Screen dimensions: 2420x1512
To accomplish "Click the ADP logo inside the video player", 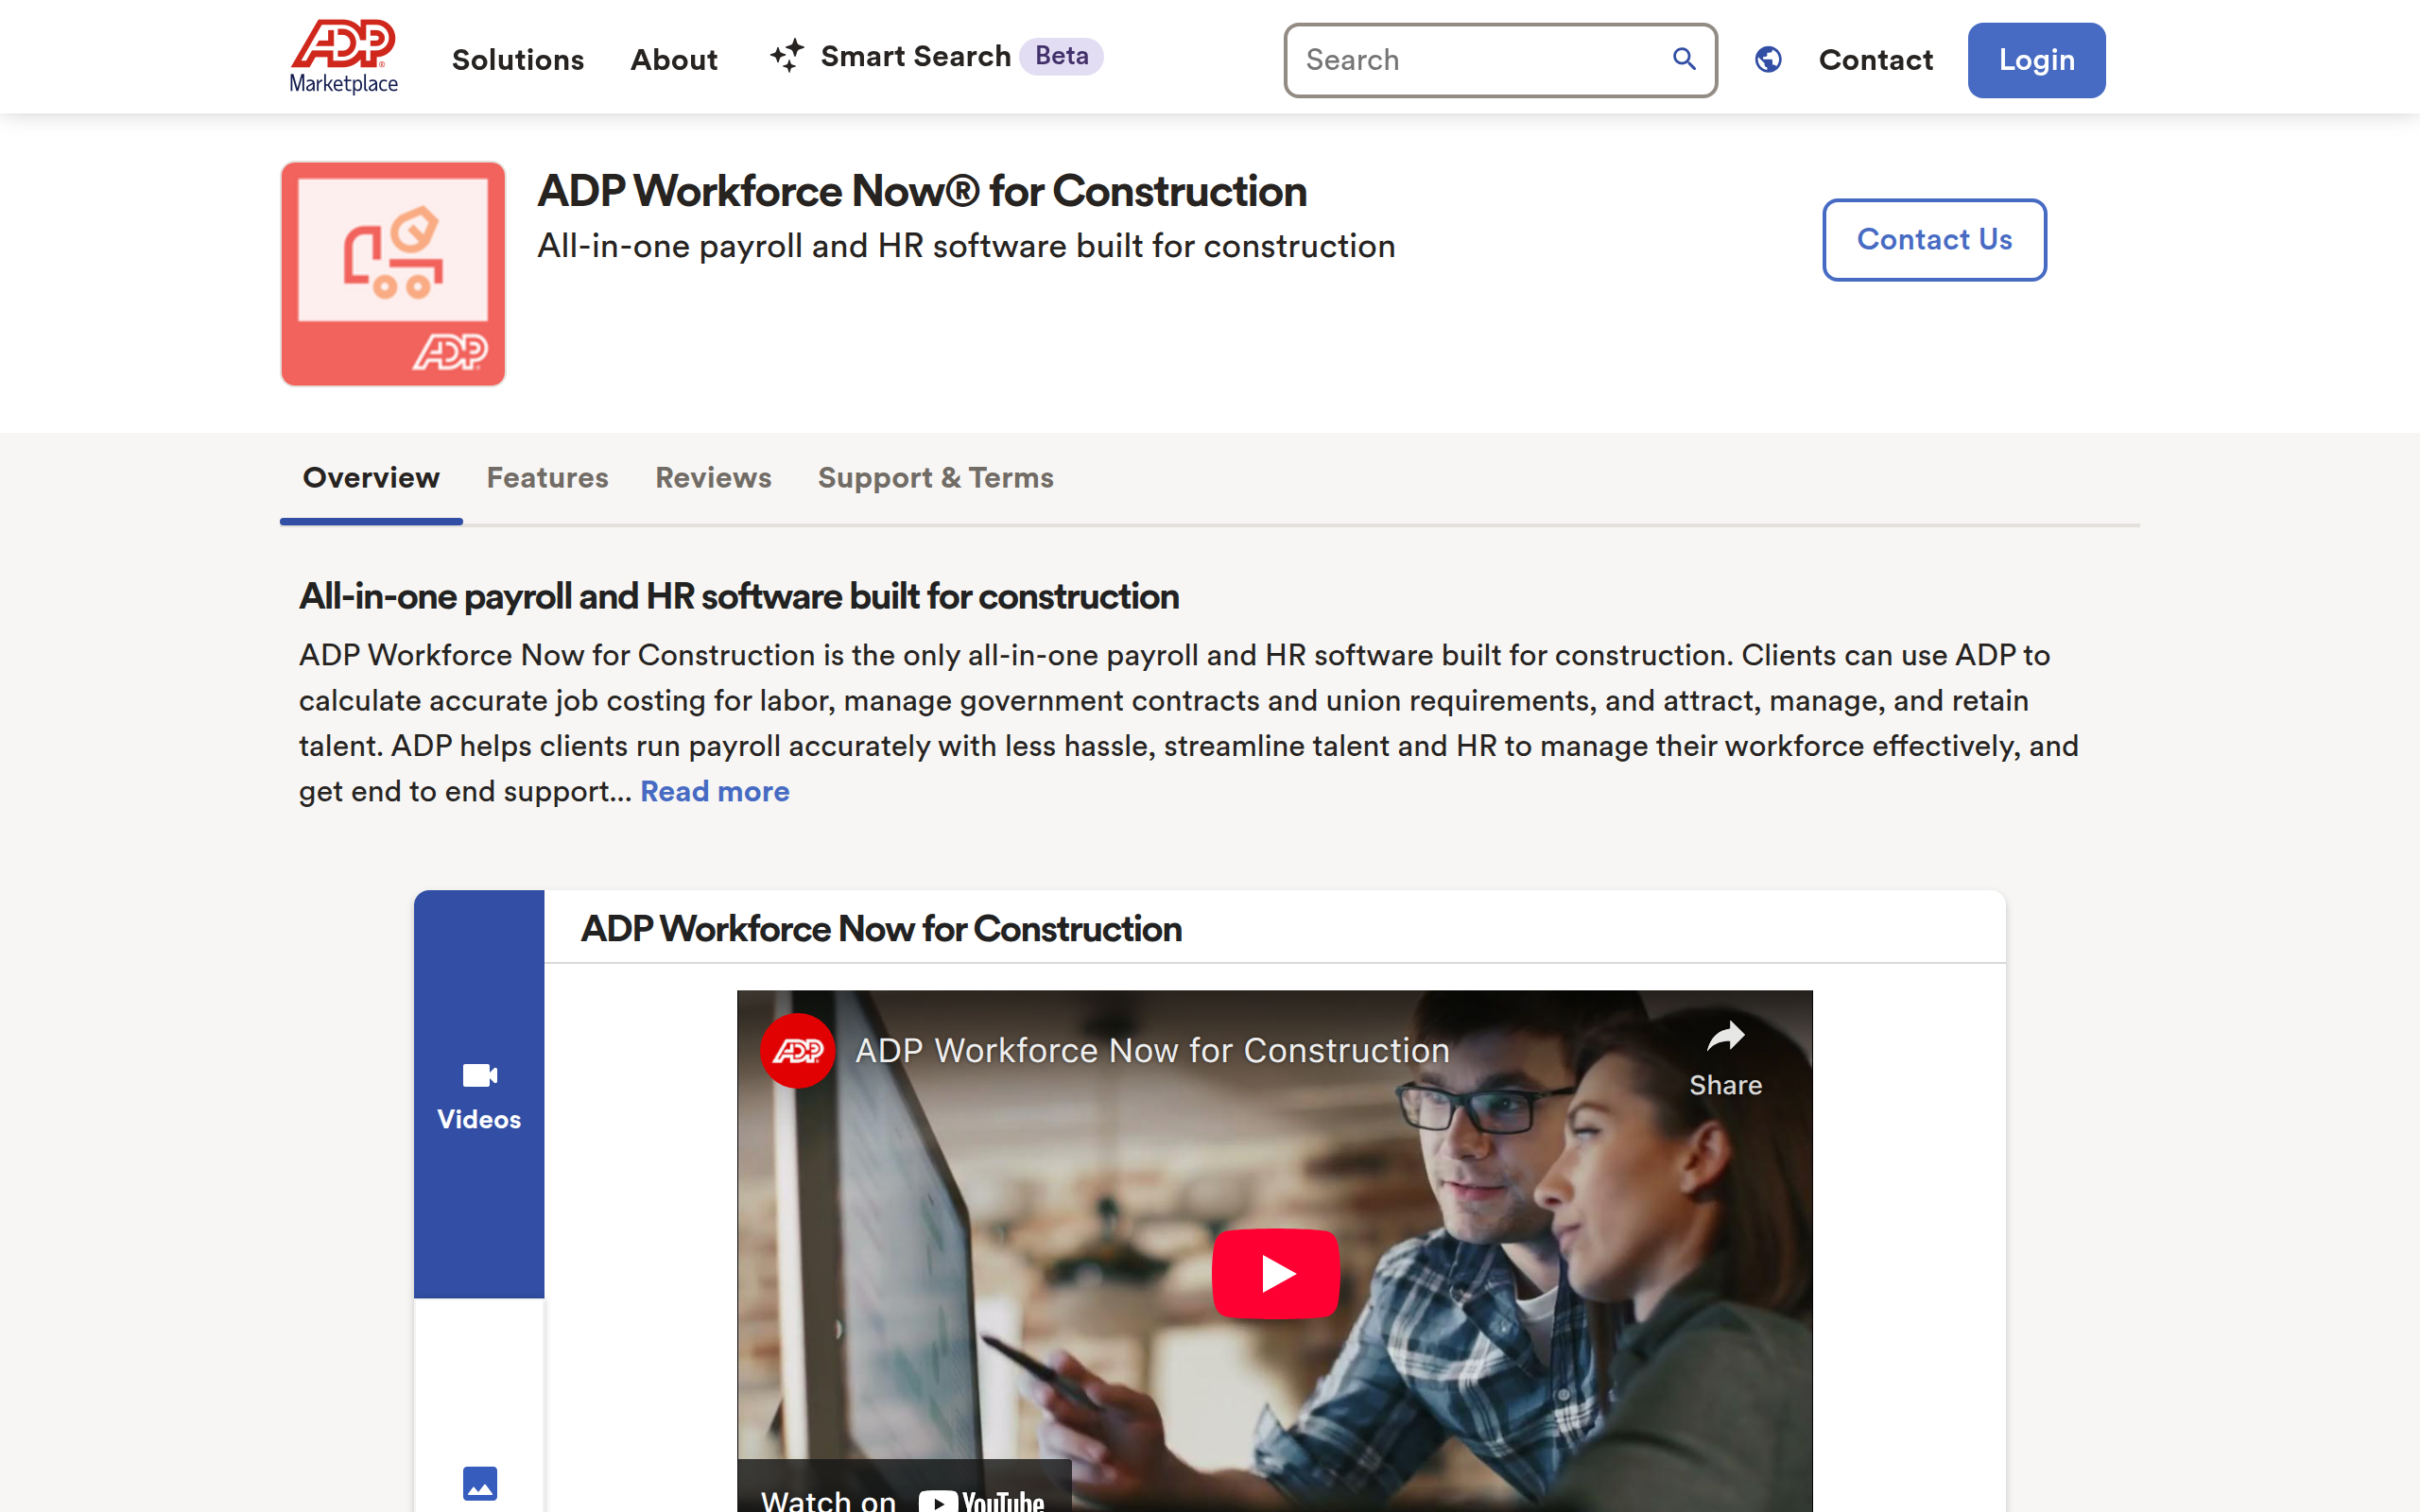I will [x=797, y=1050].
